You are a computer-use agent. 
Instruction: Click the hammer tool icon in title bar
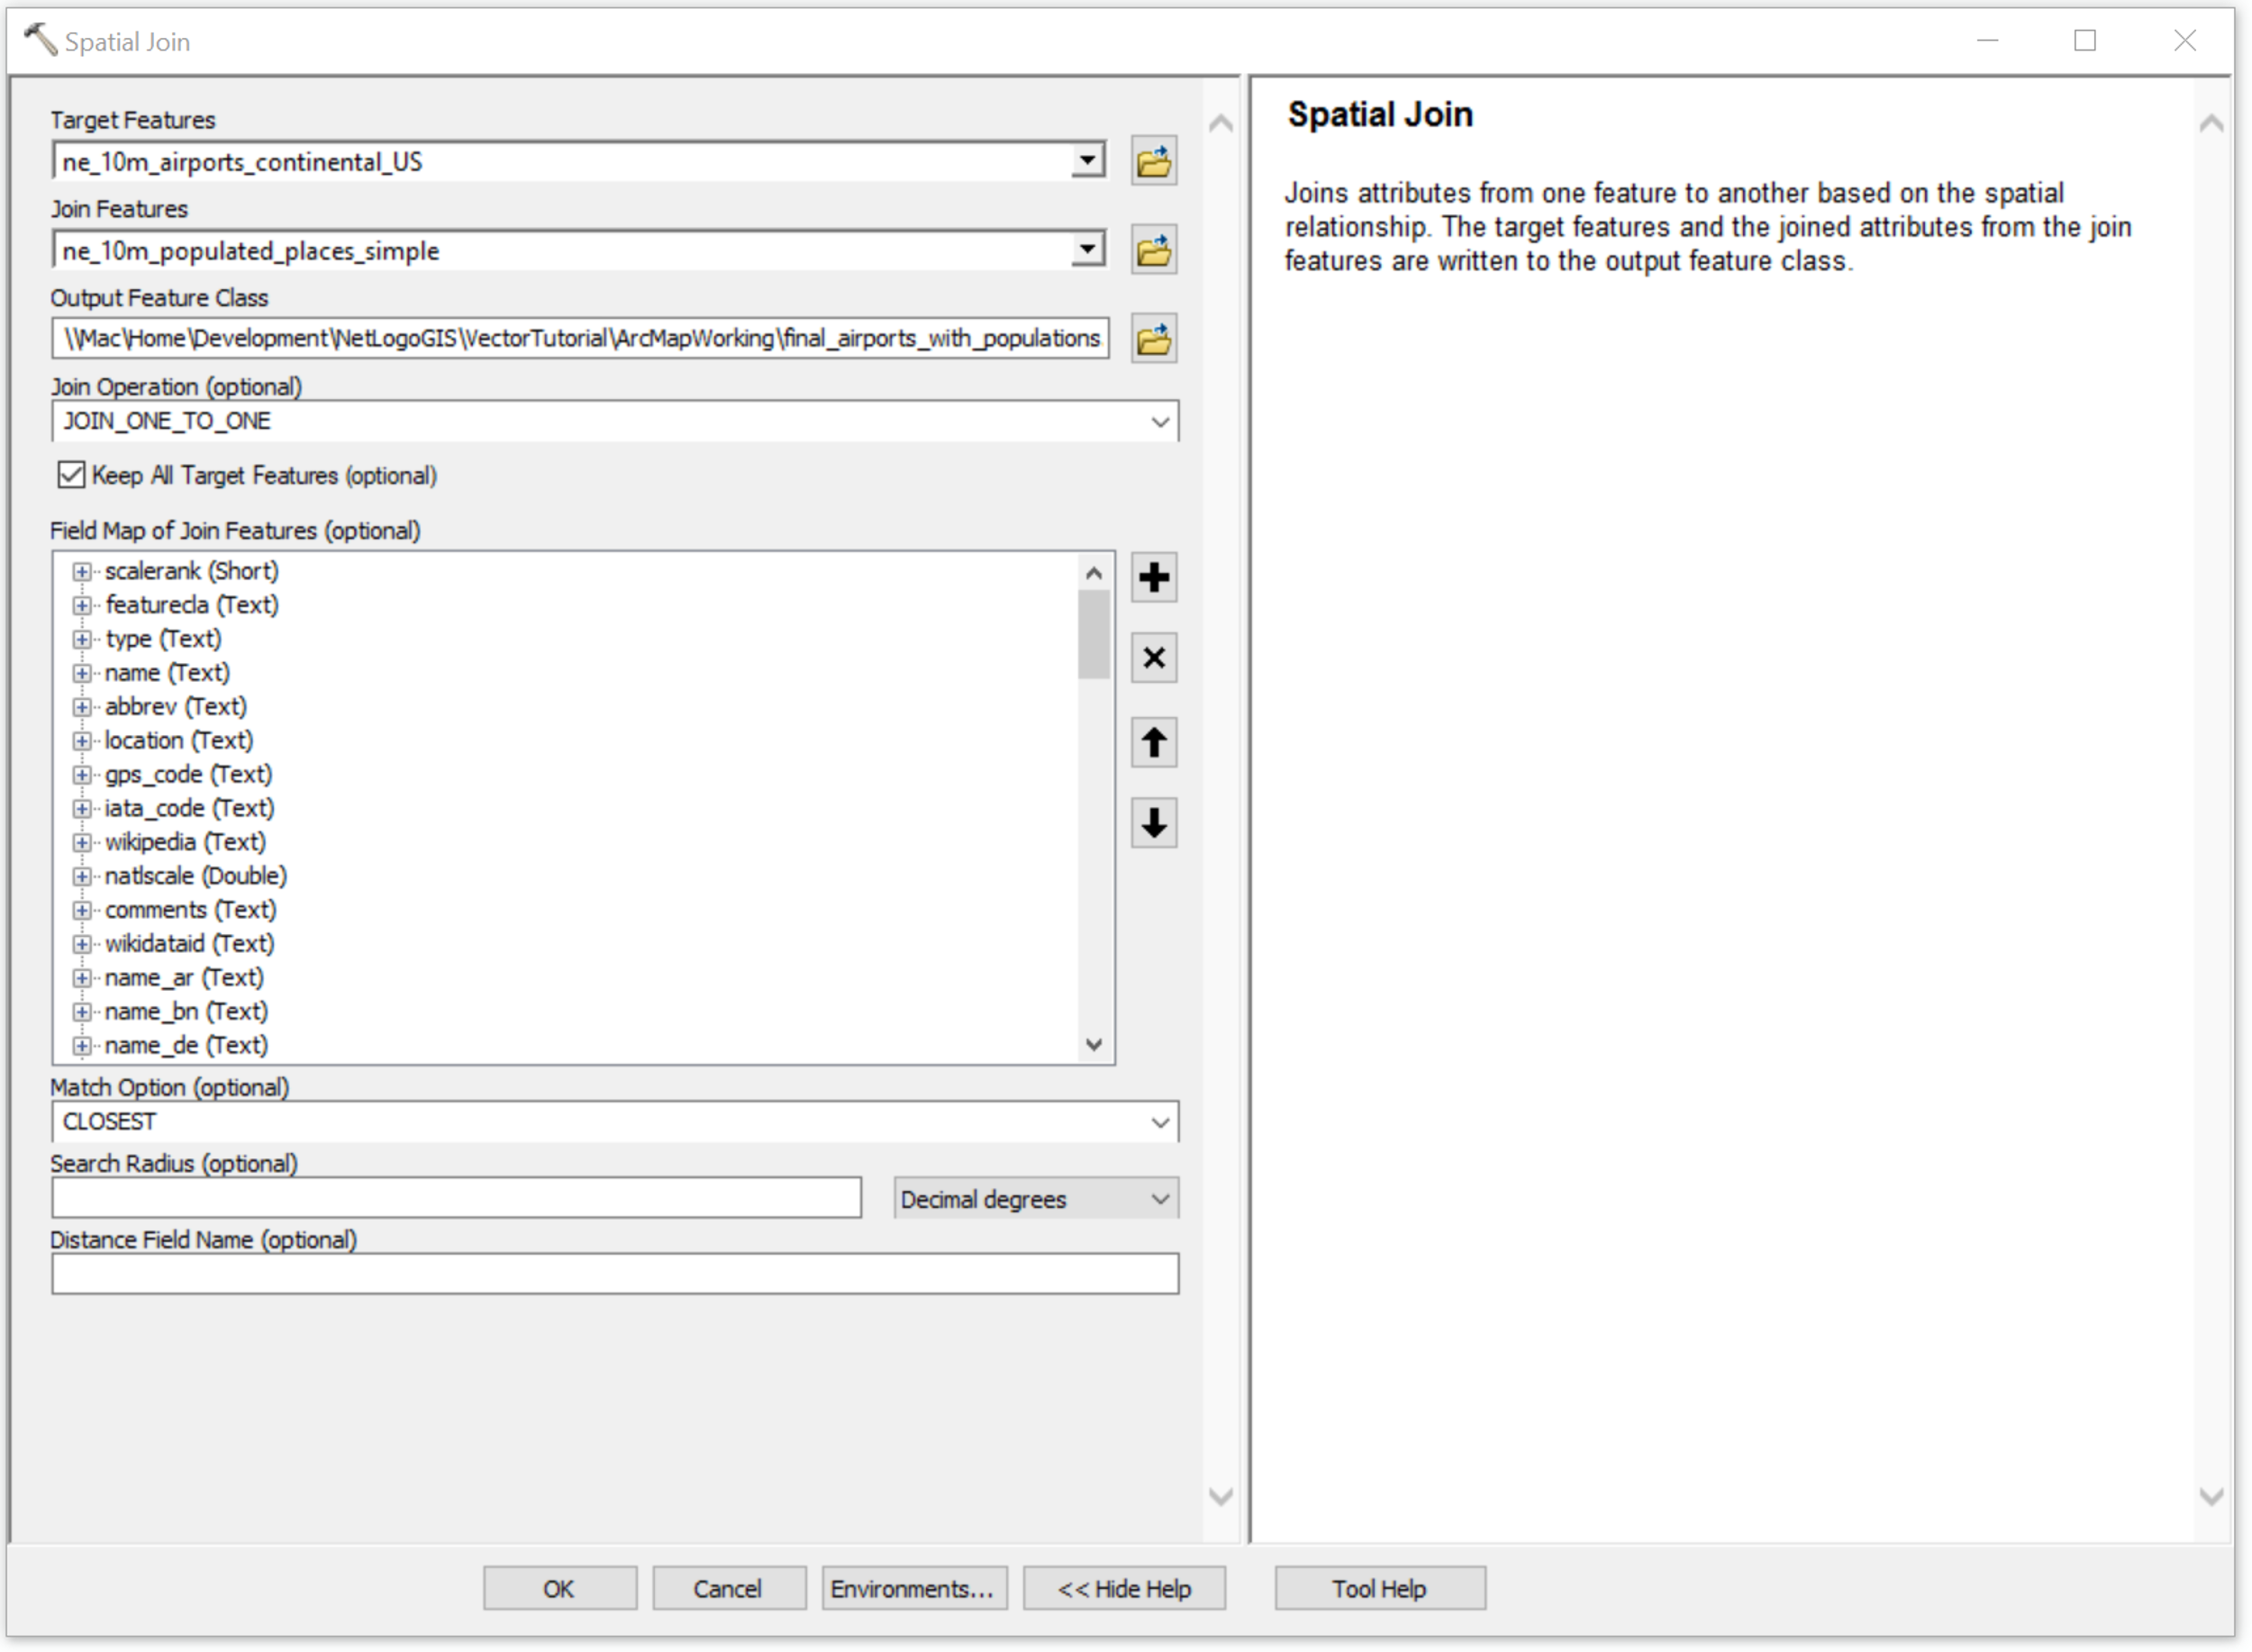coord(38,38)
